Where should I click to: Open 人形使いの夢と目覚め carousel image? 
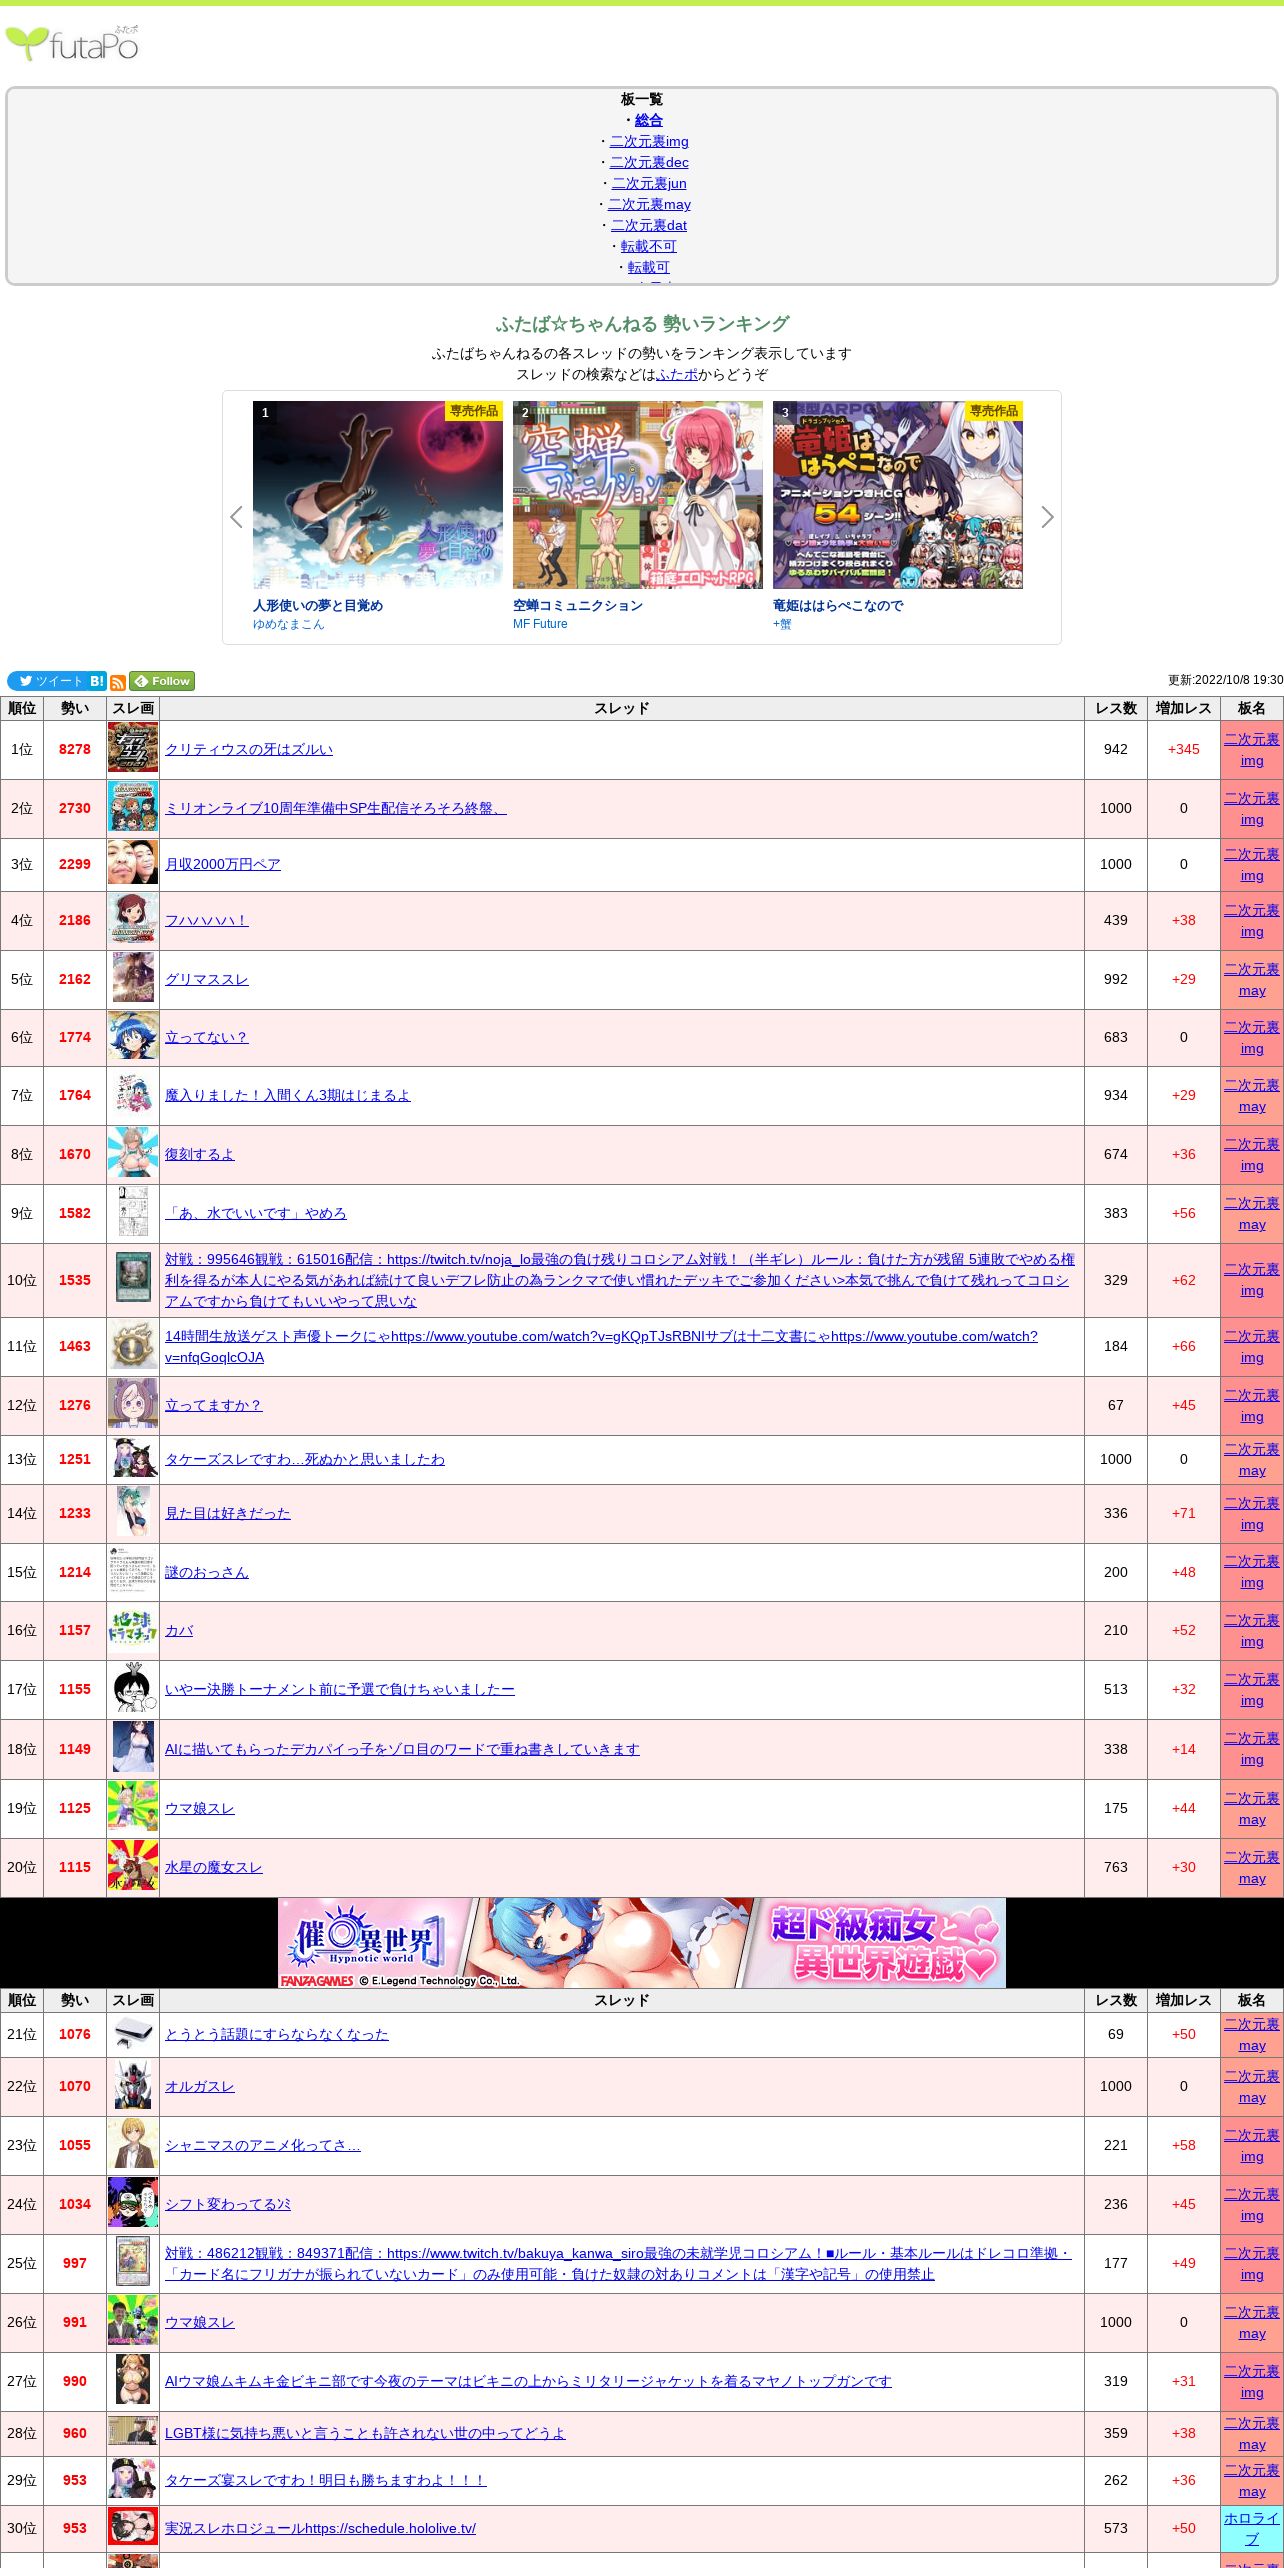click(x=378, y=495)
